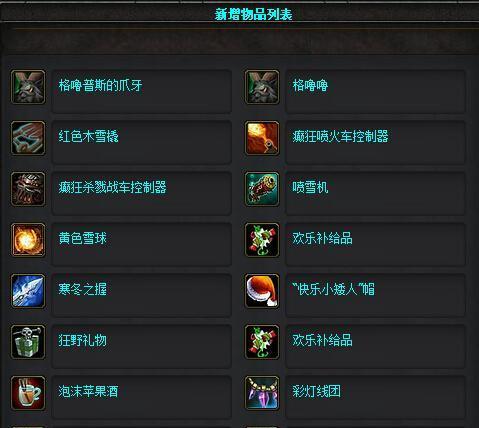This screenshot has width=479, height=428.
Task: Click the 狂野礼物 item name
Action: coord(83,340)
